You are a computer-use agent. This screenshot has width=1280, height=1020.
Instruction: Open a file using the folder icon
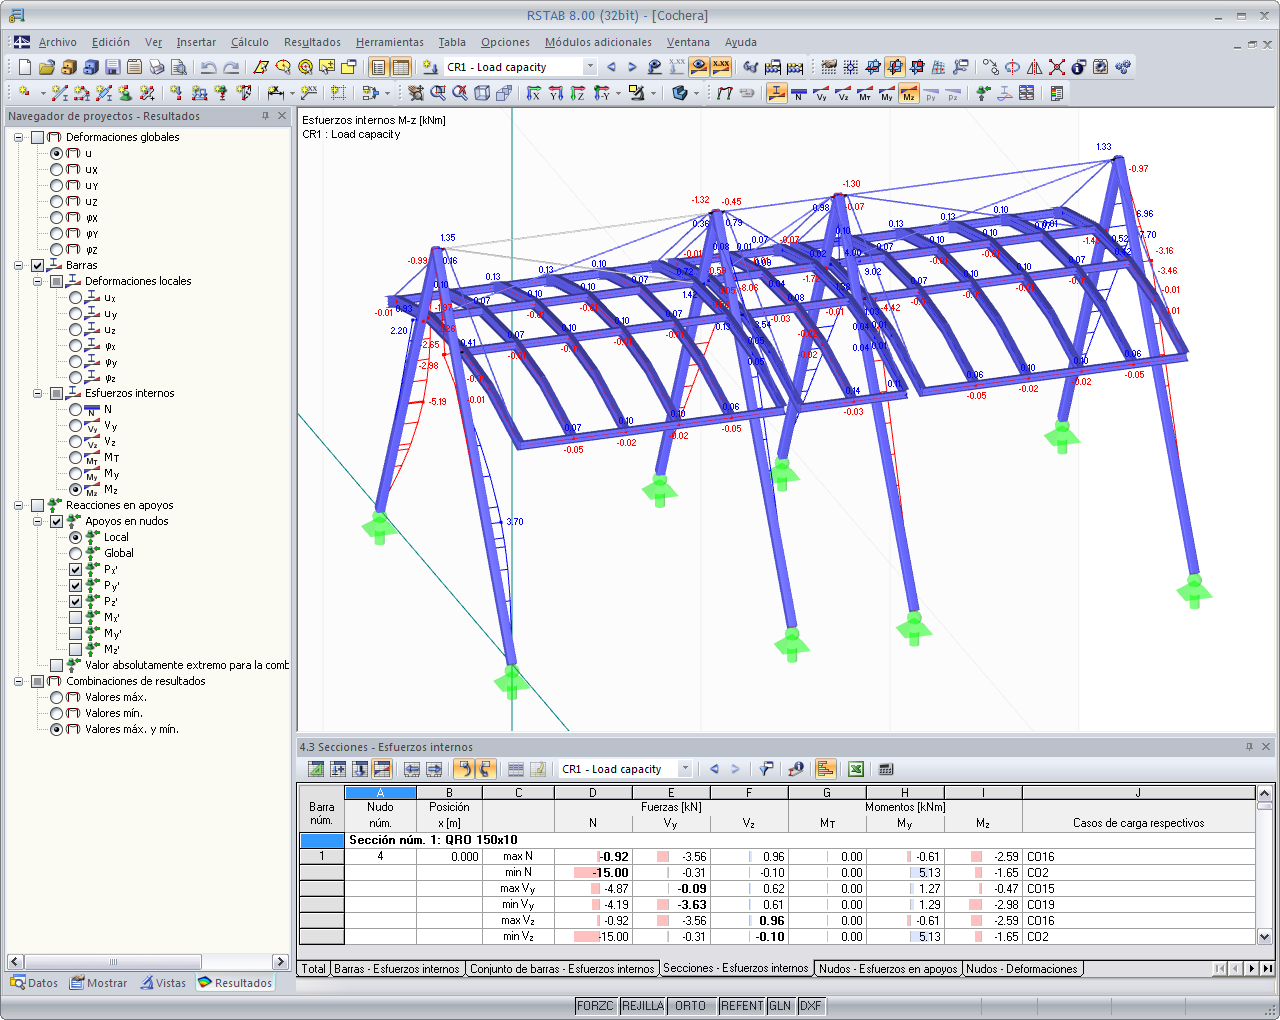click(47, 67)
